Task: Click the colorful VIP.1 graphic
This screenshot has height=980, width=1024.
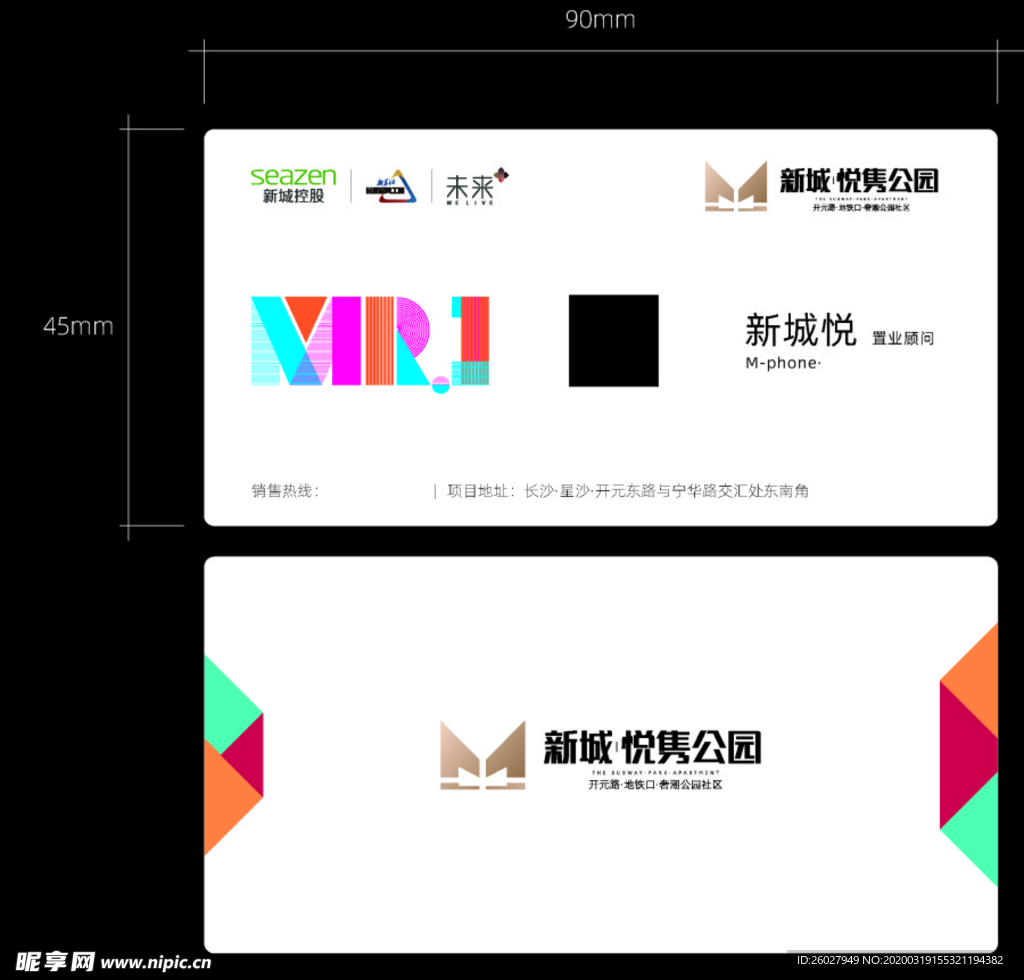Action: tap(369, 342)
